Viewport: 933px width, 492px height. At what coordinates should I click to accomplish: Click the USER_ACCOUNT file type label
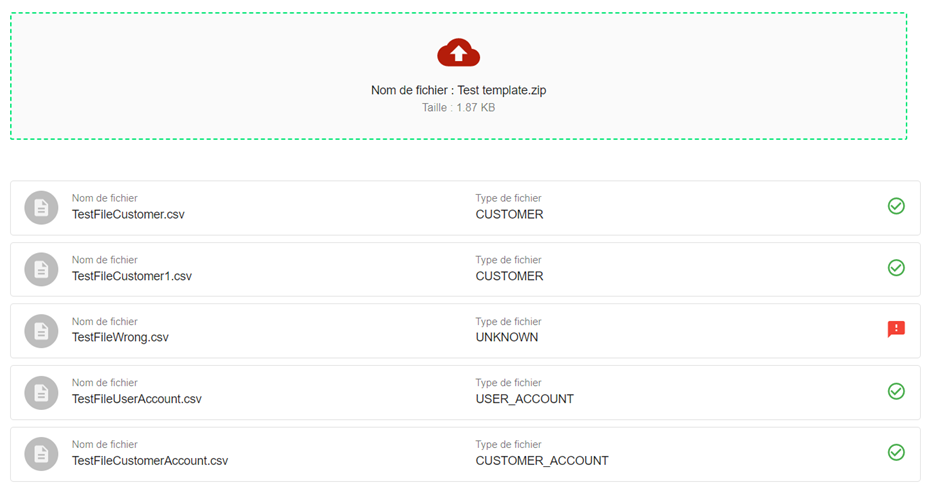point(524,399)
